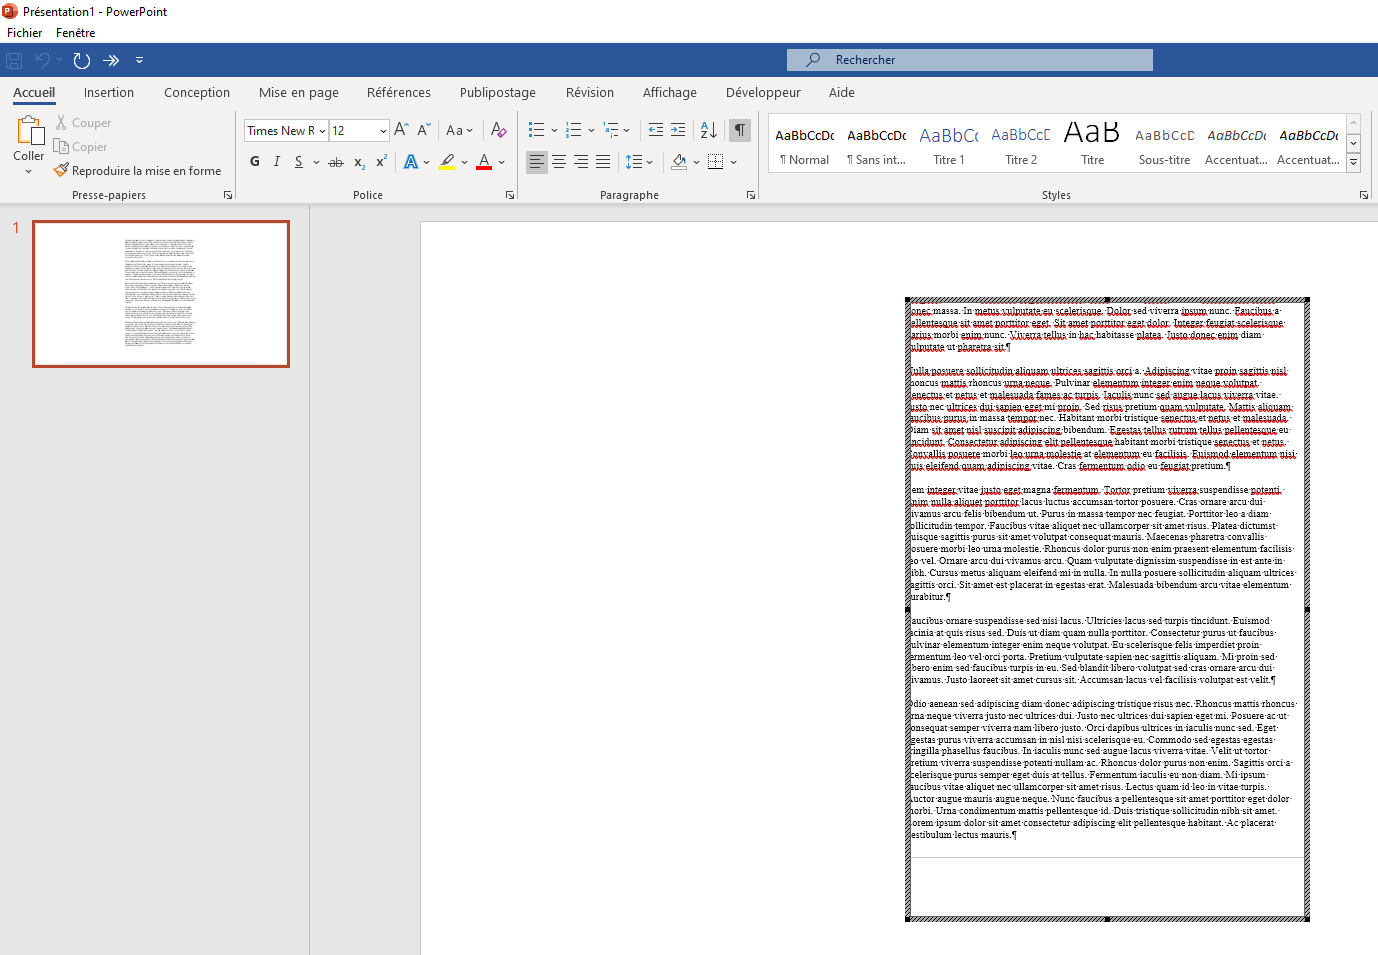The width and height of the screenshot is (1378, 955).
Task: Open the Coller paste options arrow
Action: tap(28, 171)
